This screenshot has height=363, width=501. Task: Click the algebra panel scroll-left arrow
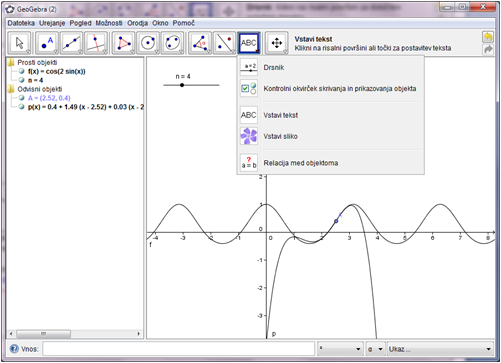click(11, 334)
